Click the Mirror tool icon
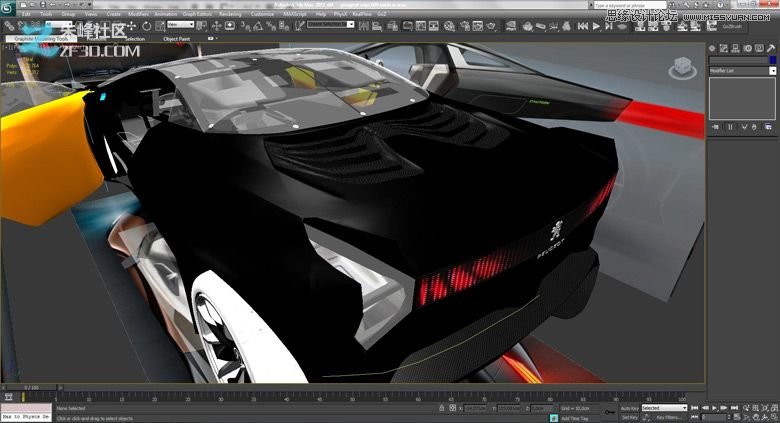The width and height of the screenshot is (780, 423). point(364,26)
